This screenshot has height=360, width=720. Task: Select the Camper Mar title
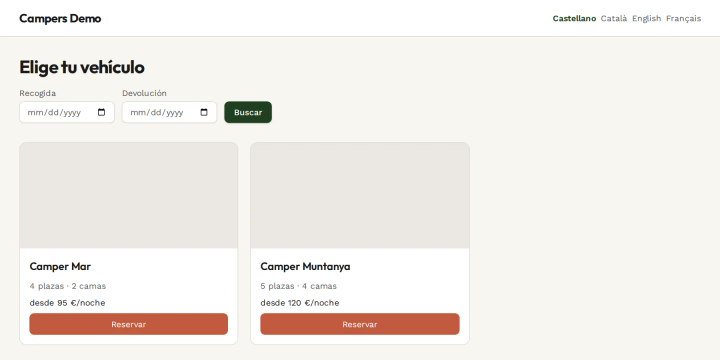(x=60, y=266)
